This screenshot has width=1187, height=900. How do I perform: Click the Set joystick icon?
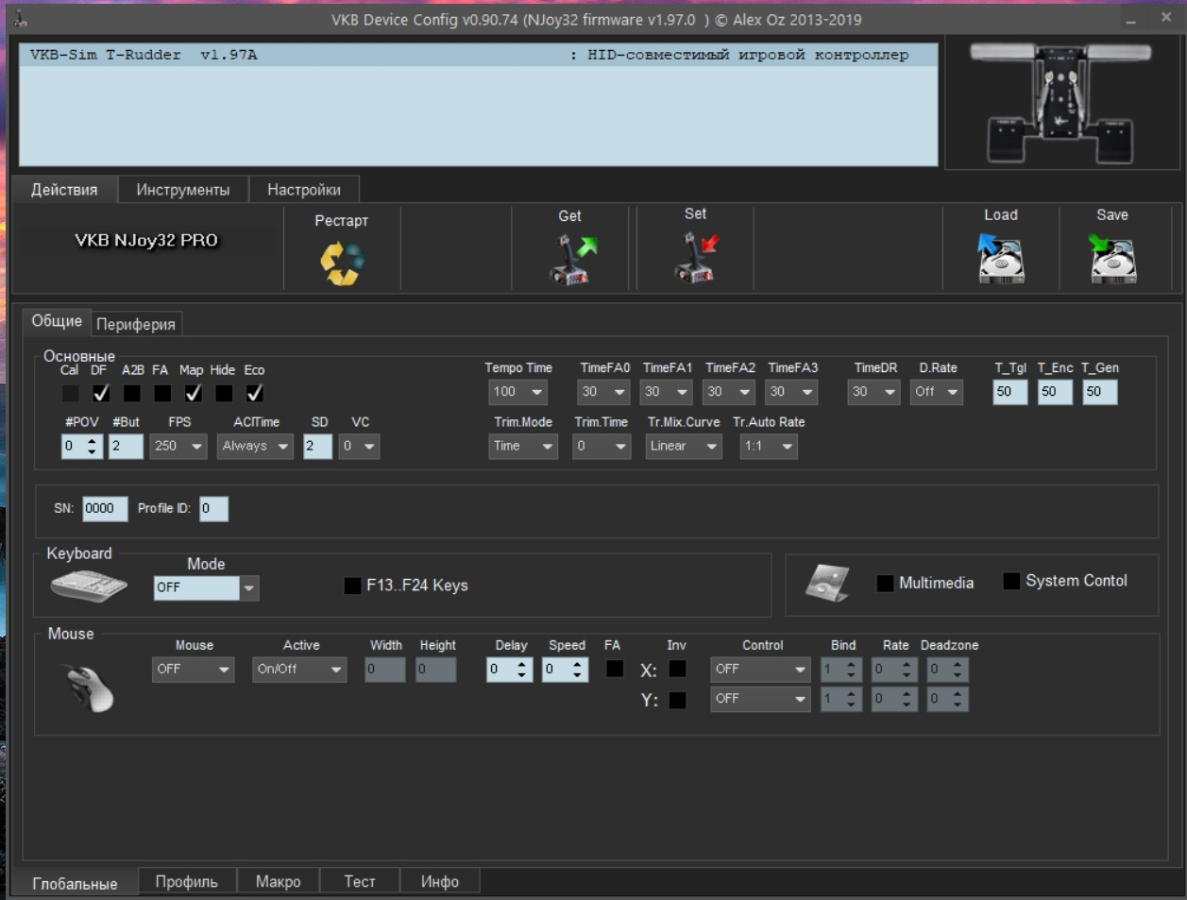696,257
